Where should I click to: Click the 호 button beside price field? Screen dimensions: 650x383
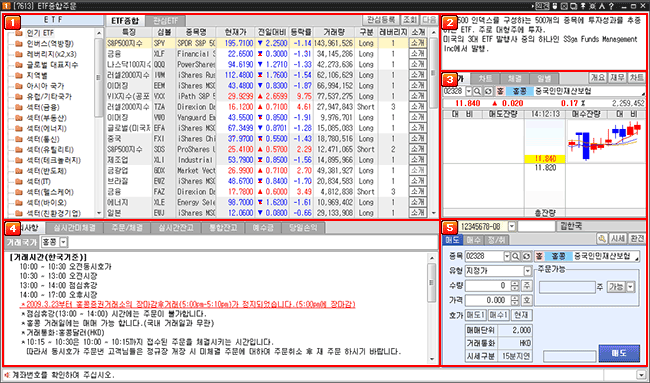coord(526,300)
